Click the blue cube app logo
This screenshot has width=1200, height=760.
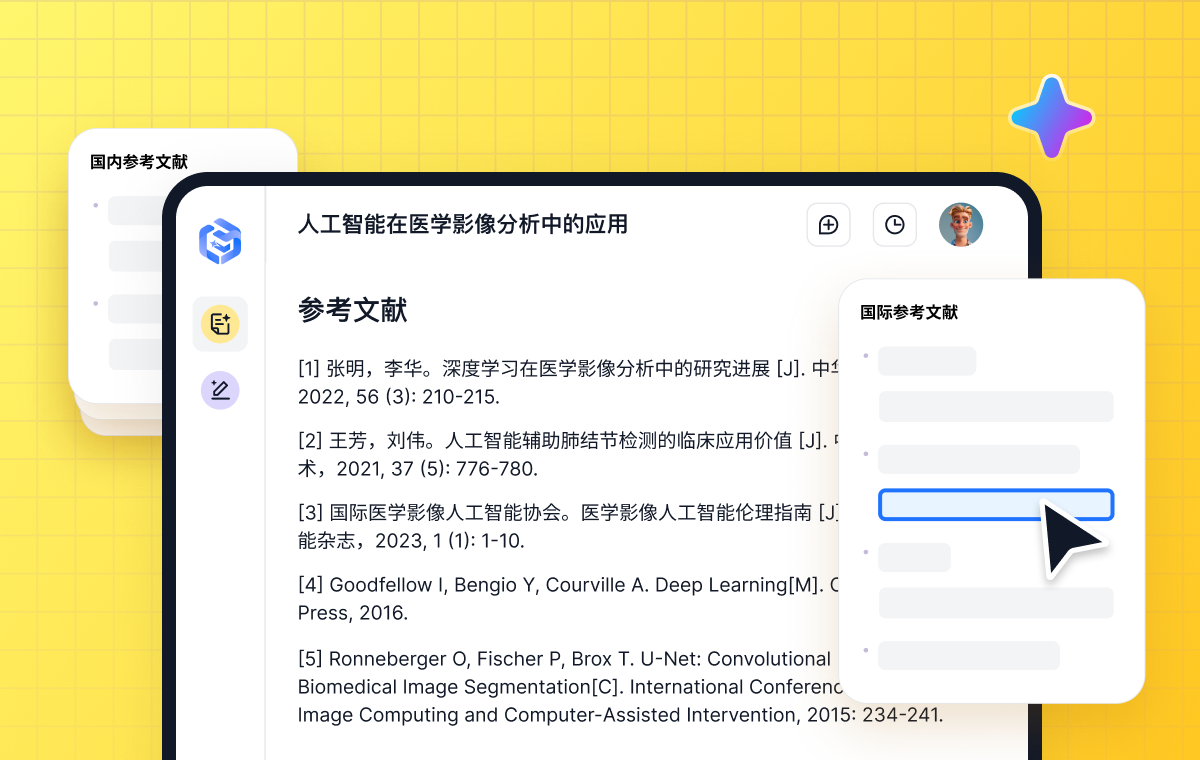(x=220, y=241)
